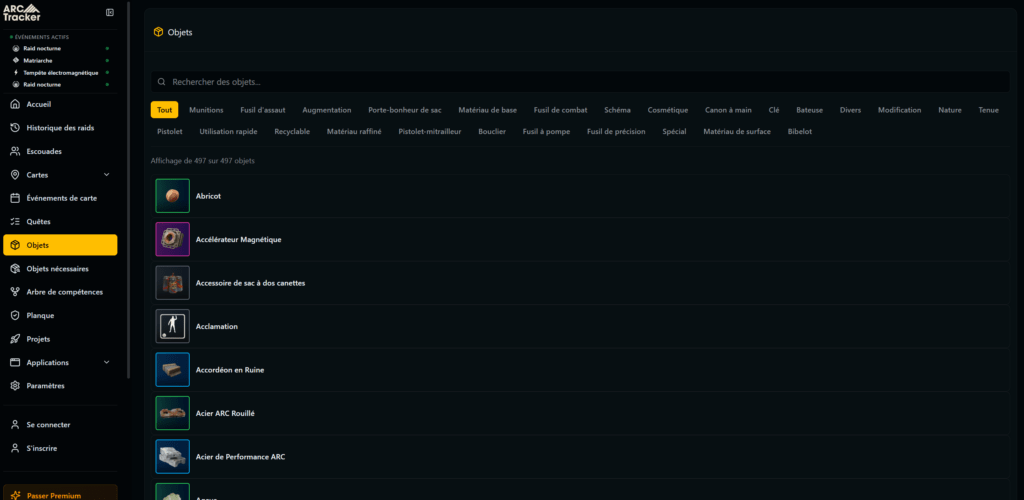Filter items by Modification
The image size is (1024, 500).
tap(900, 110)
